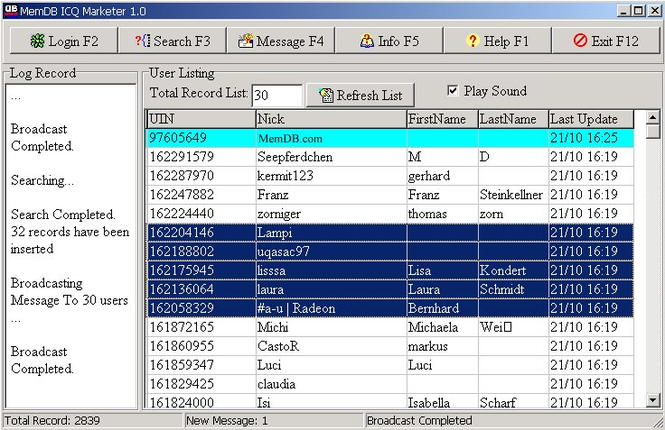Select the row with UIN 97605649
Viewport: 665px width, 430px height.
click(390, 138)
